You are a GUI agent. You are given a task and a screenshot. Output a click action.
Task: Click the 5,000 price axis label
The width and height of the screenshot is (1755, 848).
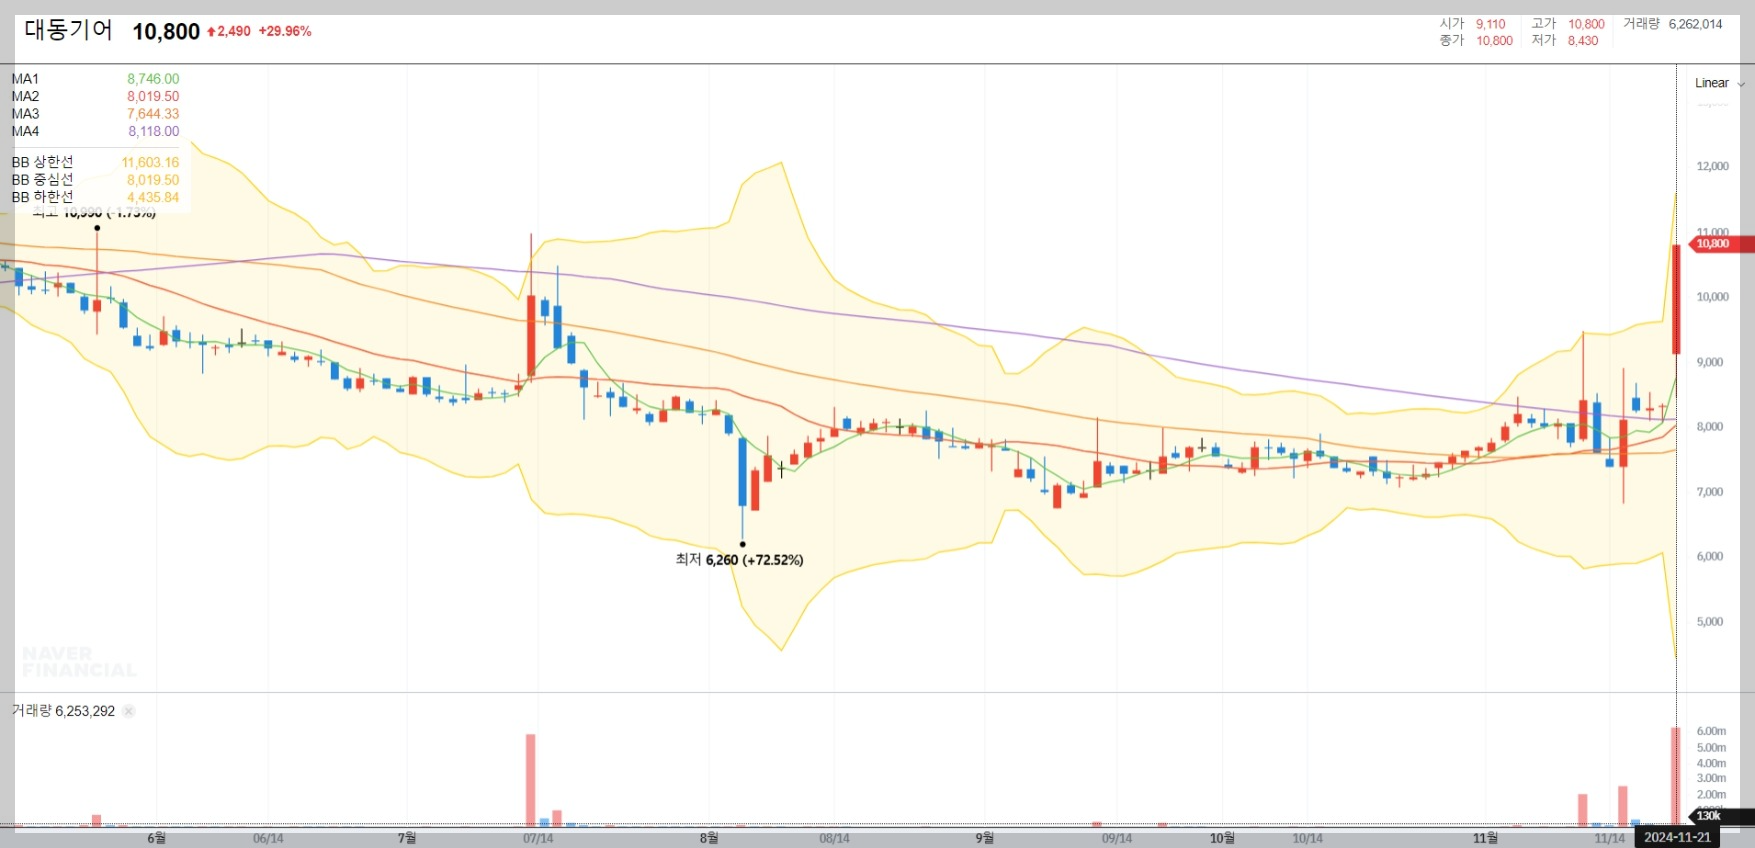[x=1709, y=621]
